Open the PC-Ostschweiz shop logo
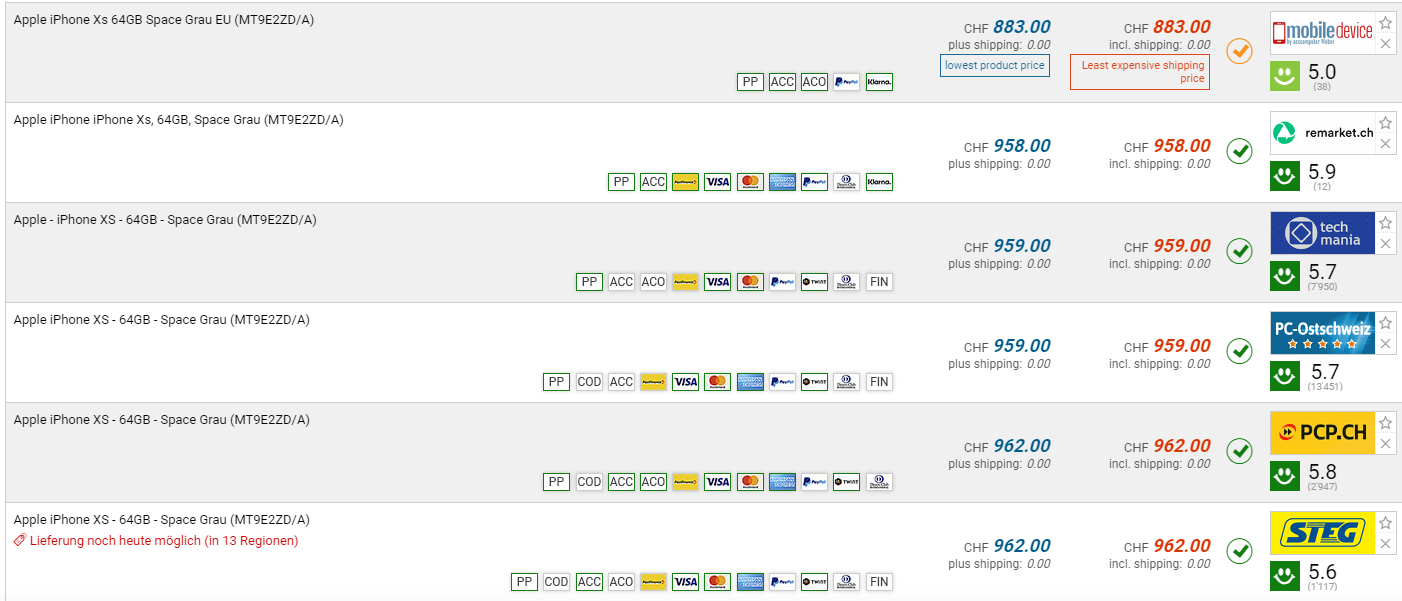 pos(1322,333)
